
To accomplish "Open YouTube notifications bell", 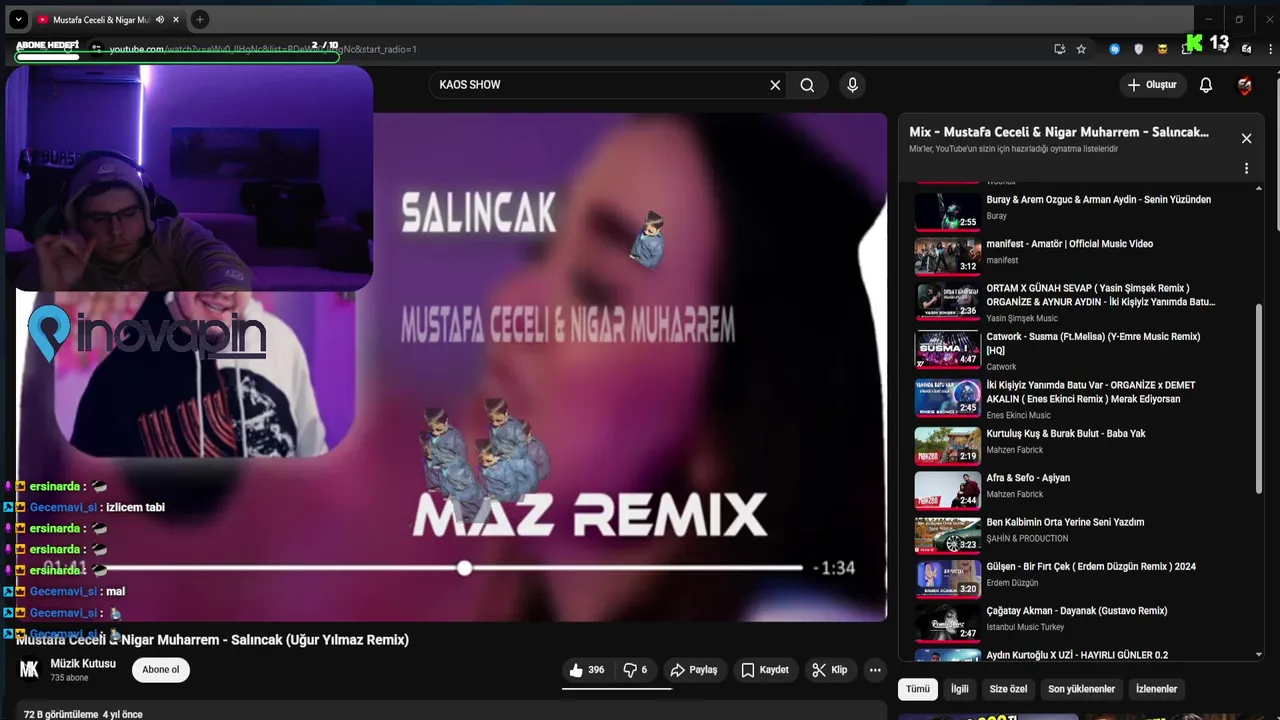I will [x=1206, y=85].
